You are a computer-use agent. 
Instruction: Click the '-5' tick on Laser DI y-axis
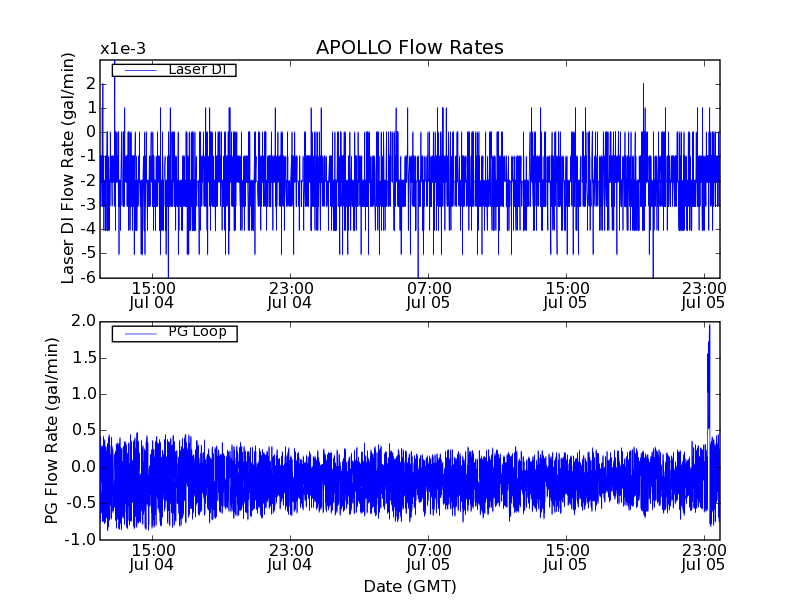point(88,253)
